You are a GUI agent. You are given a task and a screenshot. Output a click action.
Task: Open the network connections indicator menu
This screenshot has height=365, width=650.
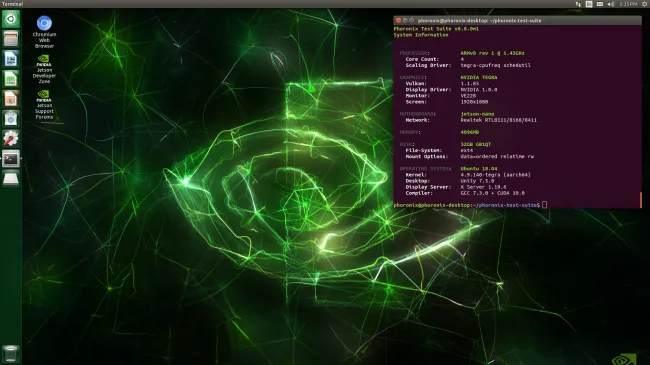coord(578,4)
